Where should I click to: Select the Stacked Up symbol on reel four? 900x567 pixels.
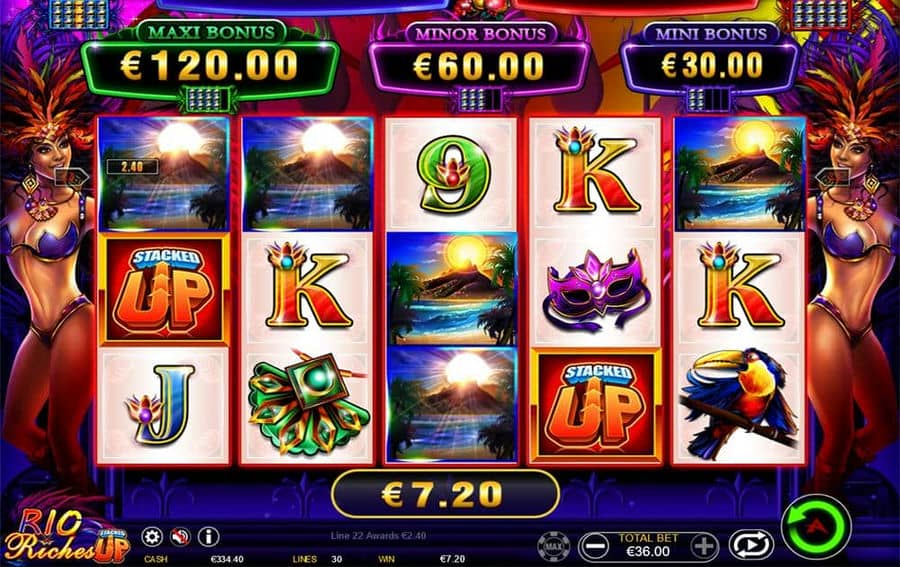(595, 406)
